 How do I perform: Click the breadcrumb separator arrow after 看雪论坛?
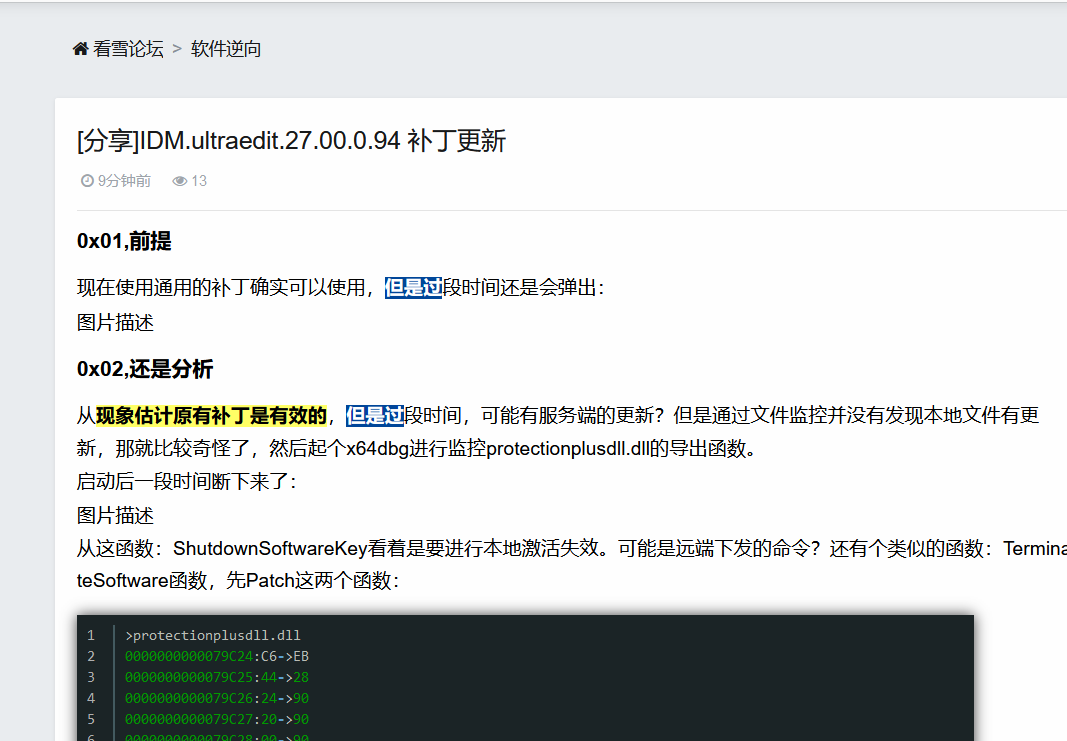pyautogui.click(x=177, y=49)
